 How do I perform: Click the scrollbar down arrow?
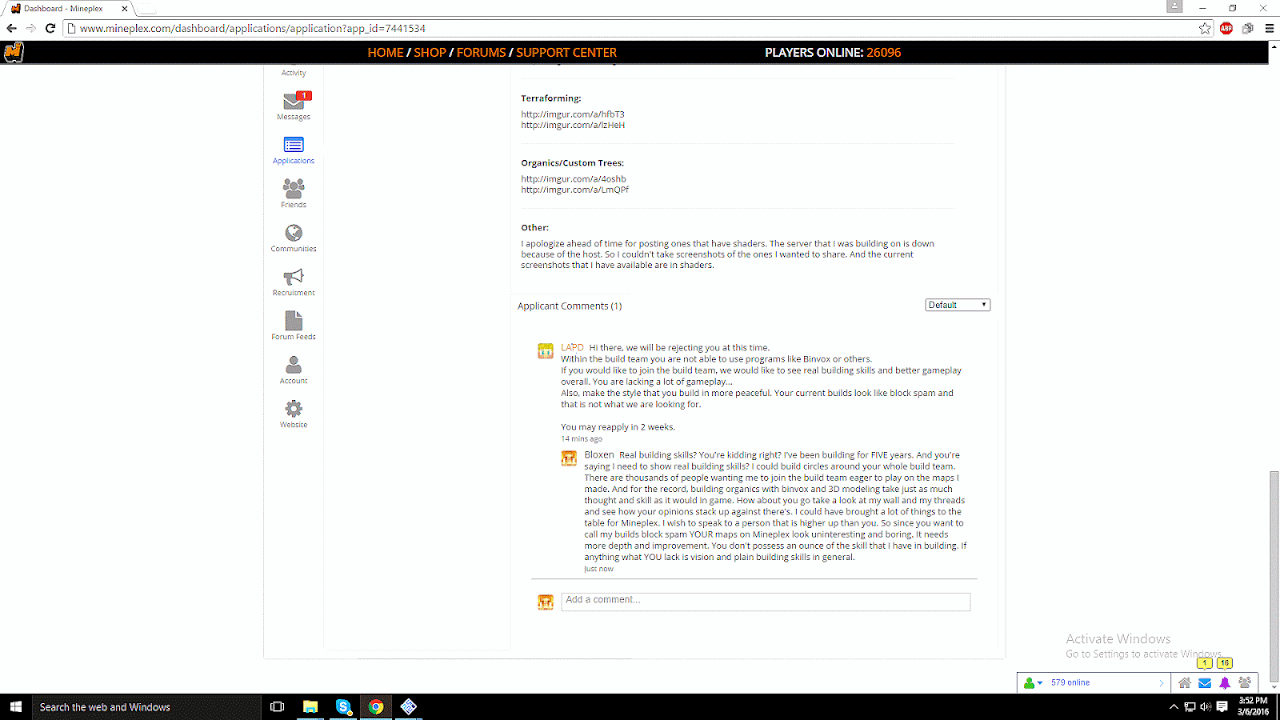tap(1272, 687)
